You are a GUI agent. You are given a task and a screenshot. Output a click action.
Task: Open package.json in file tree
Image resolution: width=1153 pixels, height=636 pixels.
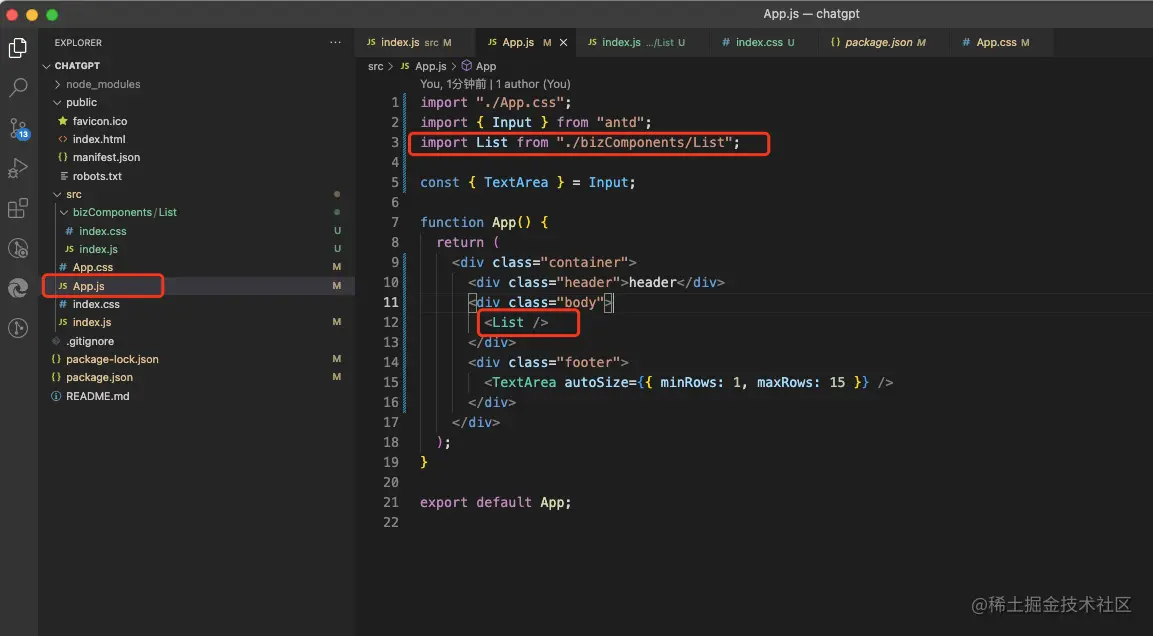[99, 378]
